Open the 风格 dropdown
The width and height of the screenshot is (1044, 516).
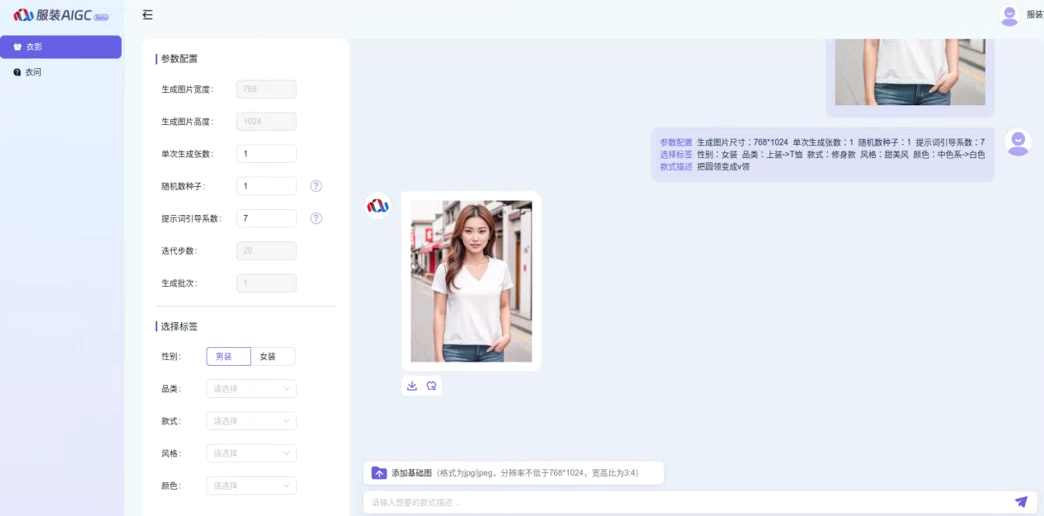pos(251,453)
